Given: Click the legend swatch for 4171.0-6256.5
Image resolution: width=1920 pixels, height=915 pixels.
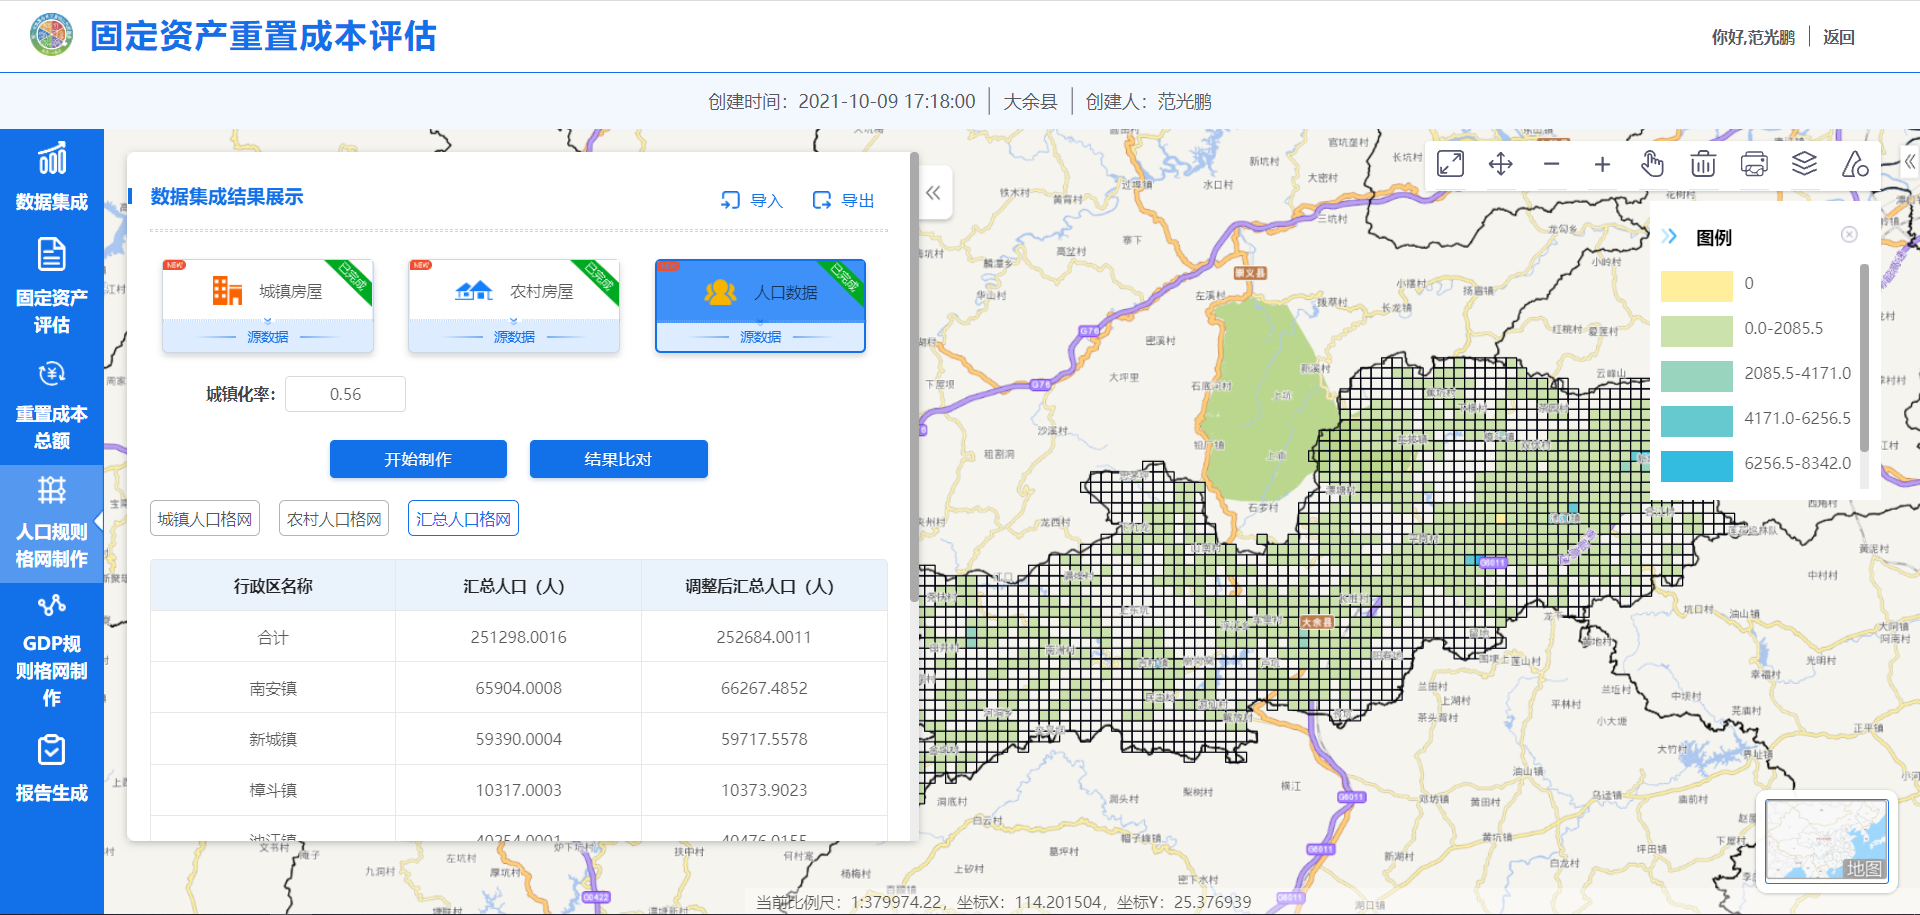Looking at the screenshot, I should (1697, 421).
